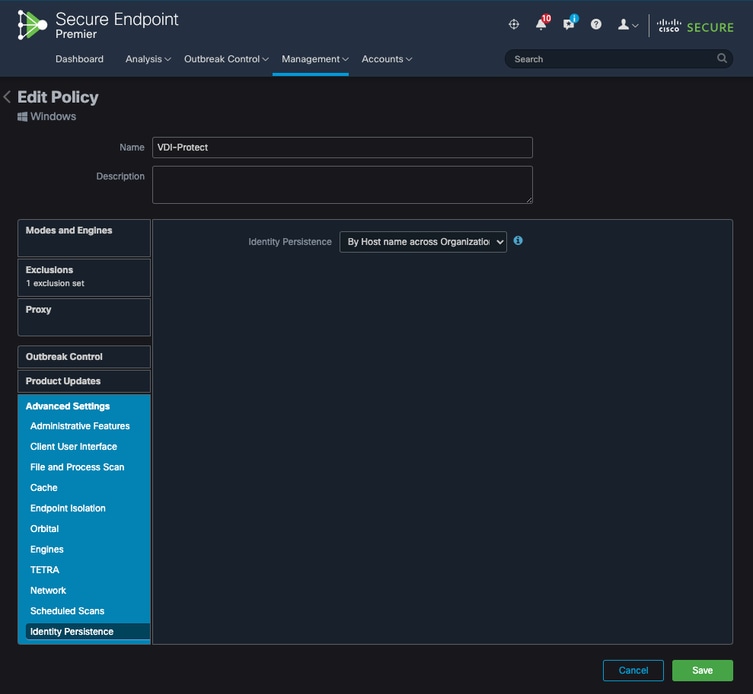This screenshot has height=694, width=753.
Task: Open the crosshair target icon in header
Action: click(x=513, y=24)
